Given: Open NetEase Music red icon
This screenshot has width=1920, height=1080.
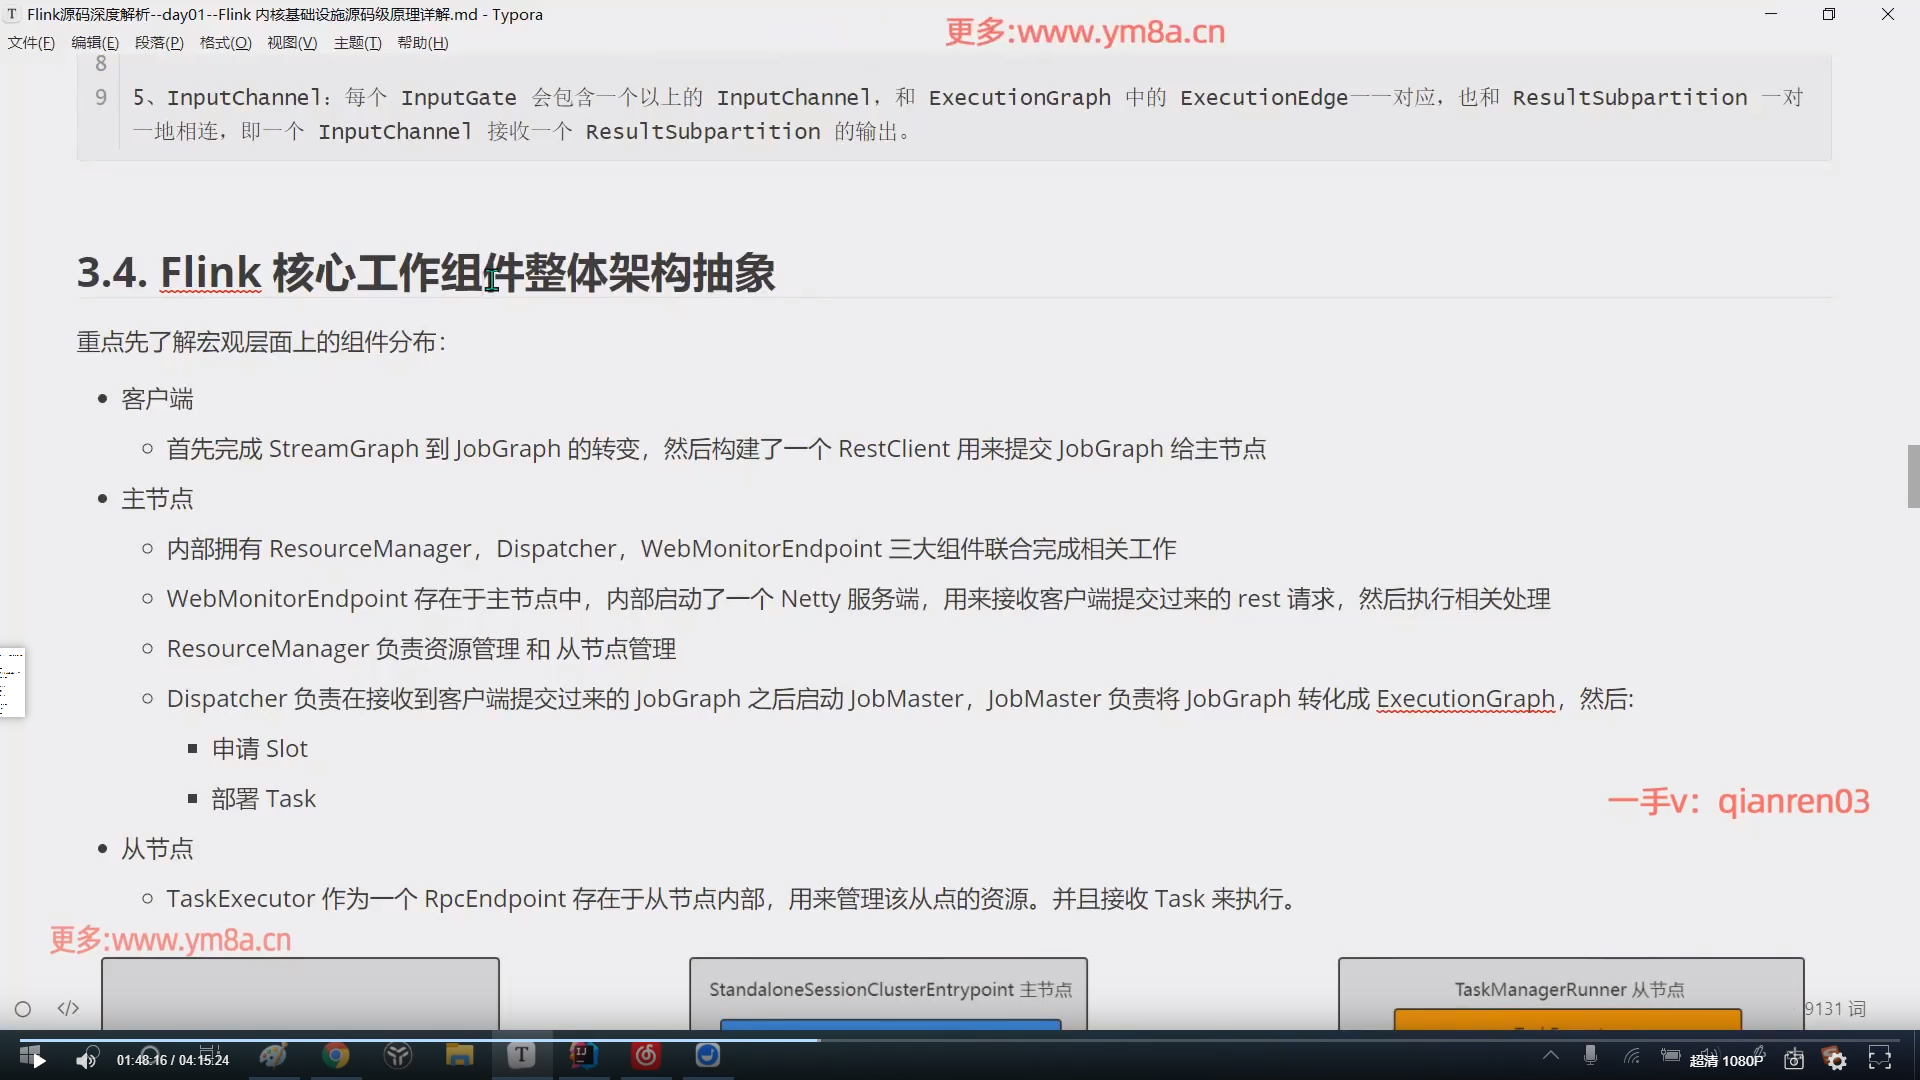Looking at the screenshot, I should coord(646,1056).
